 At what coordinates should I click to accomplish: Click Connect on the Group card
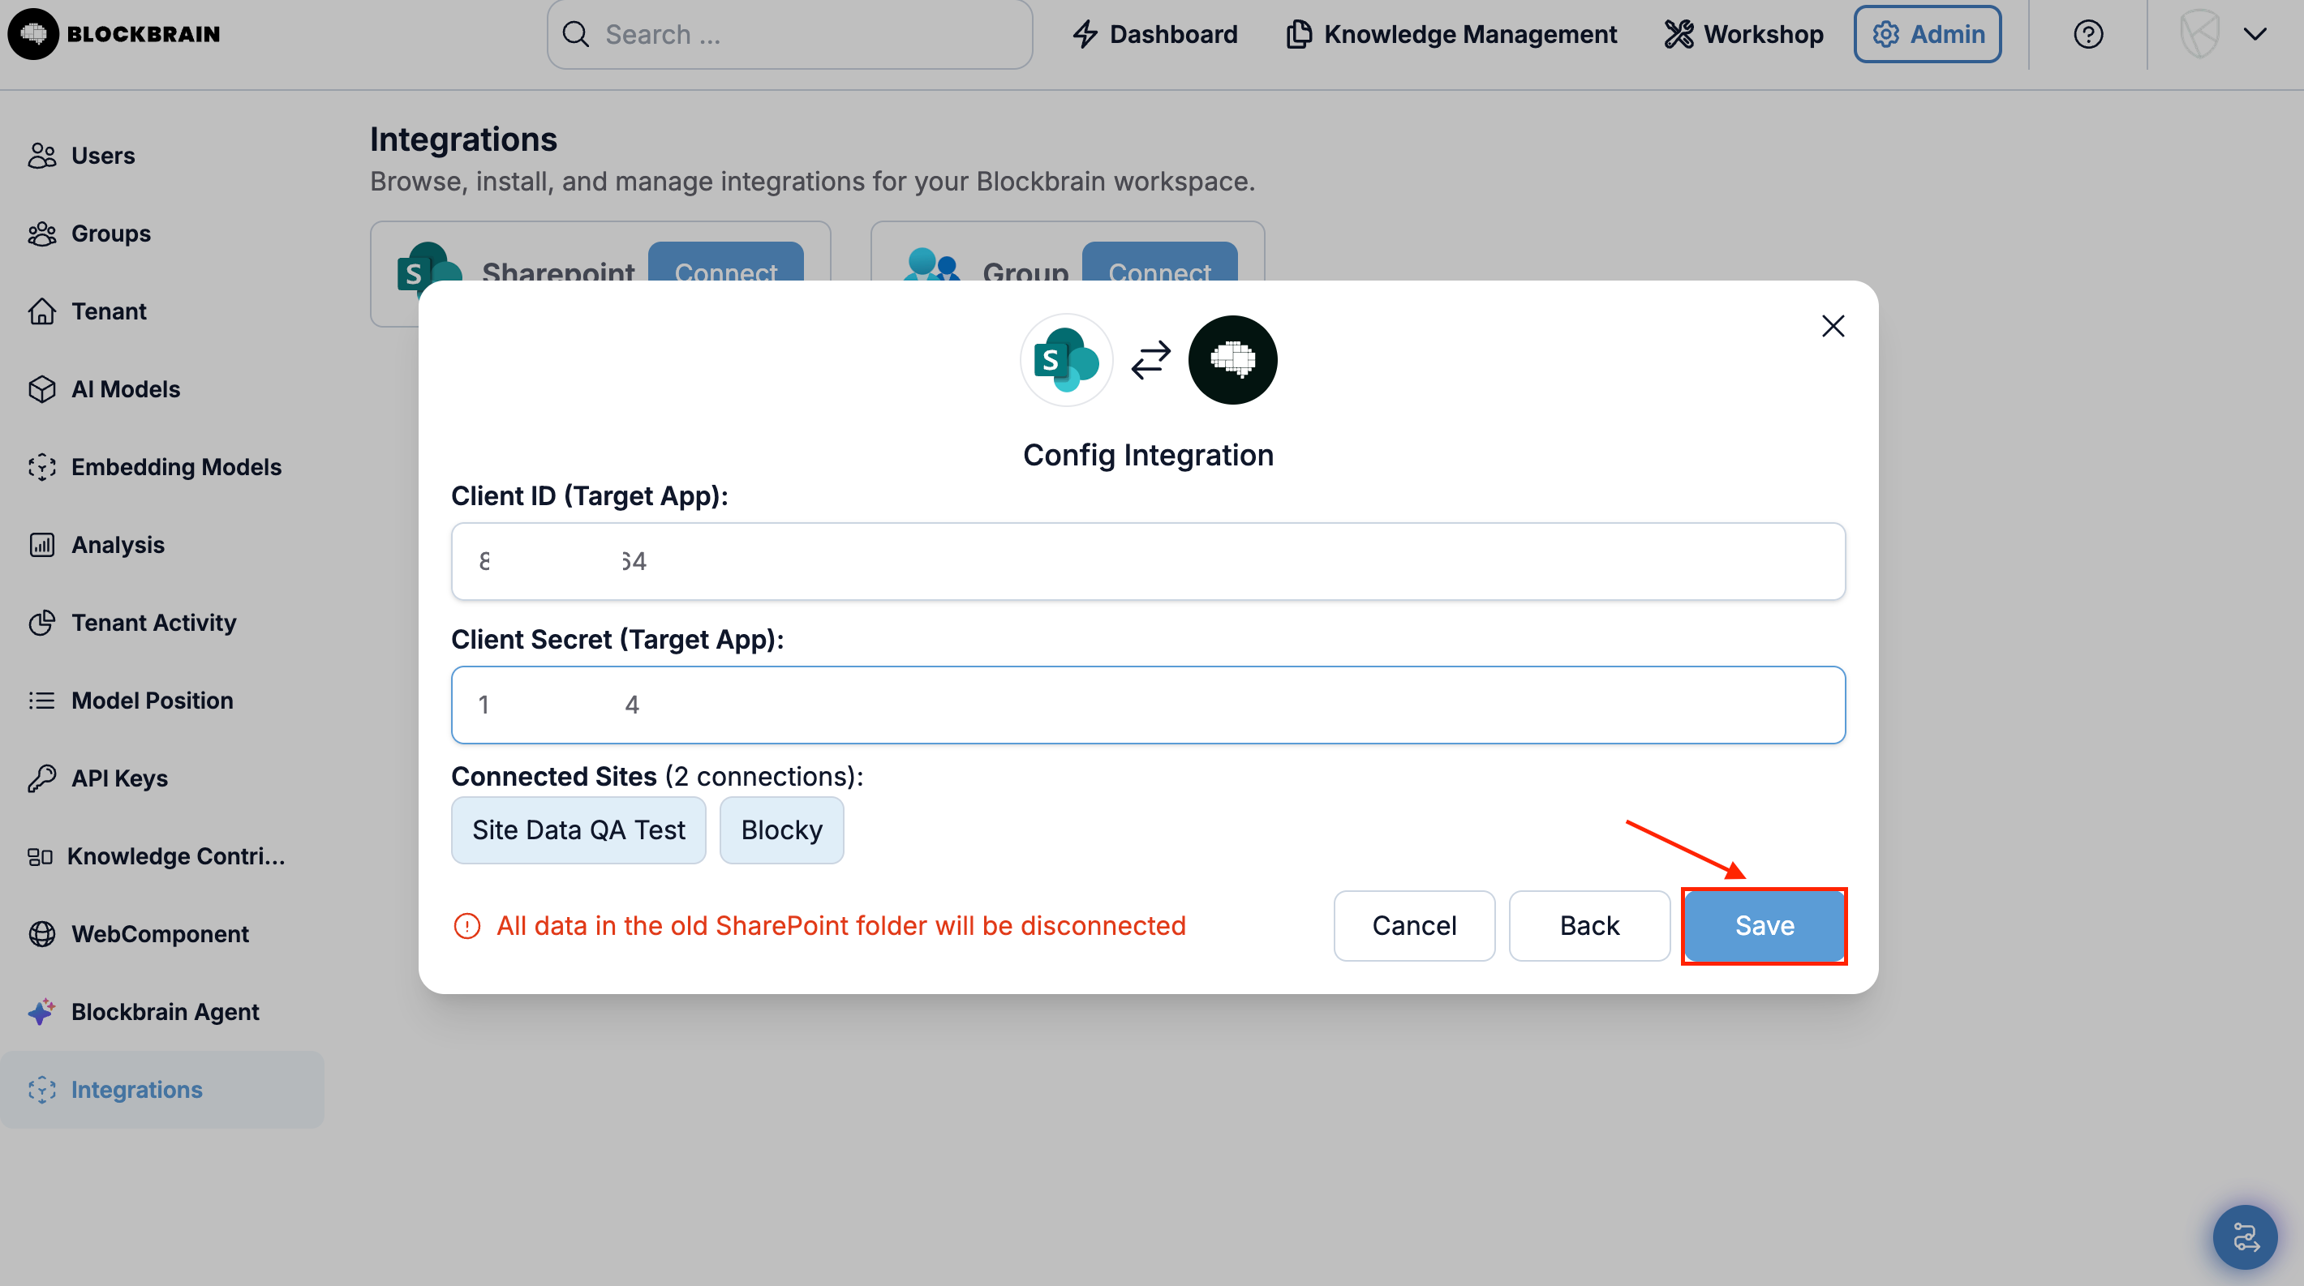pos(1159,263)
